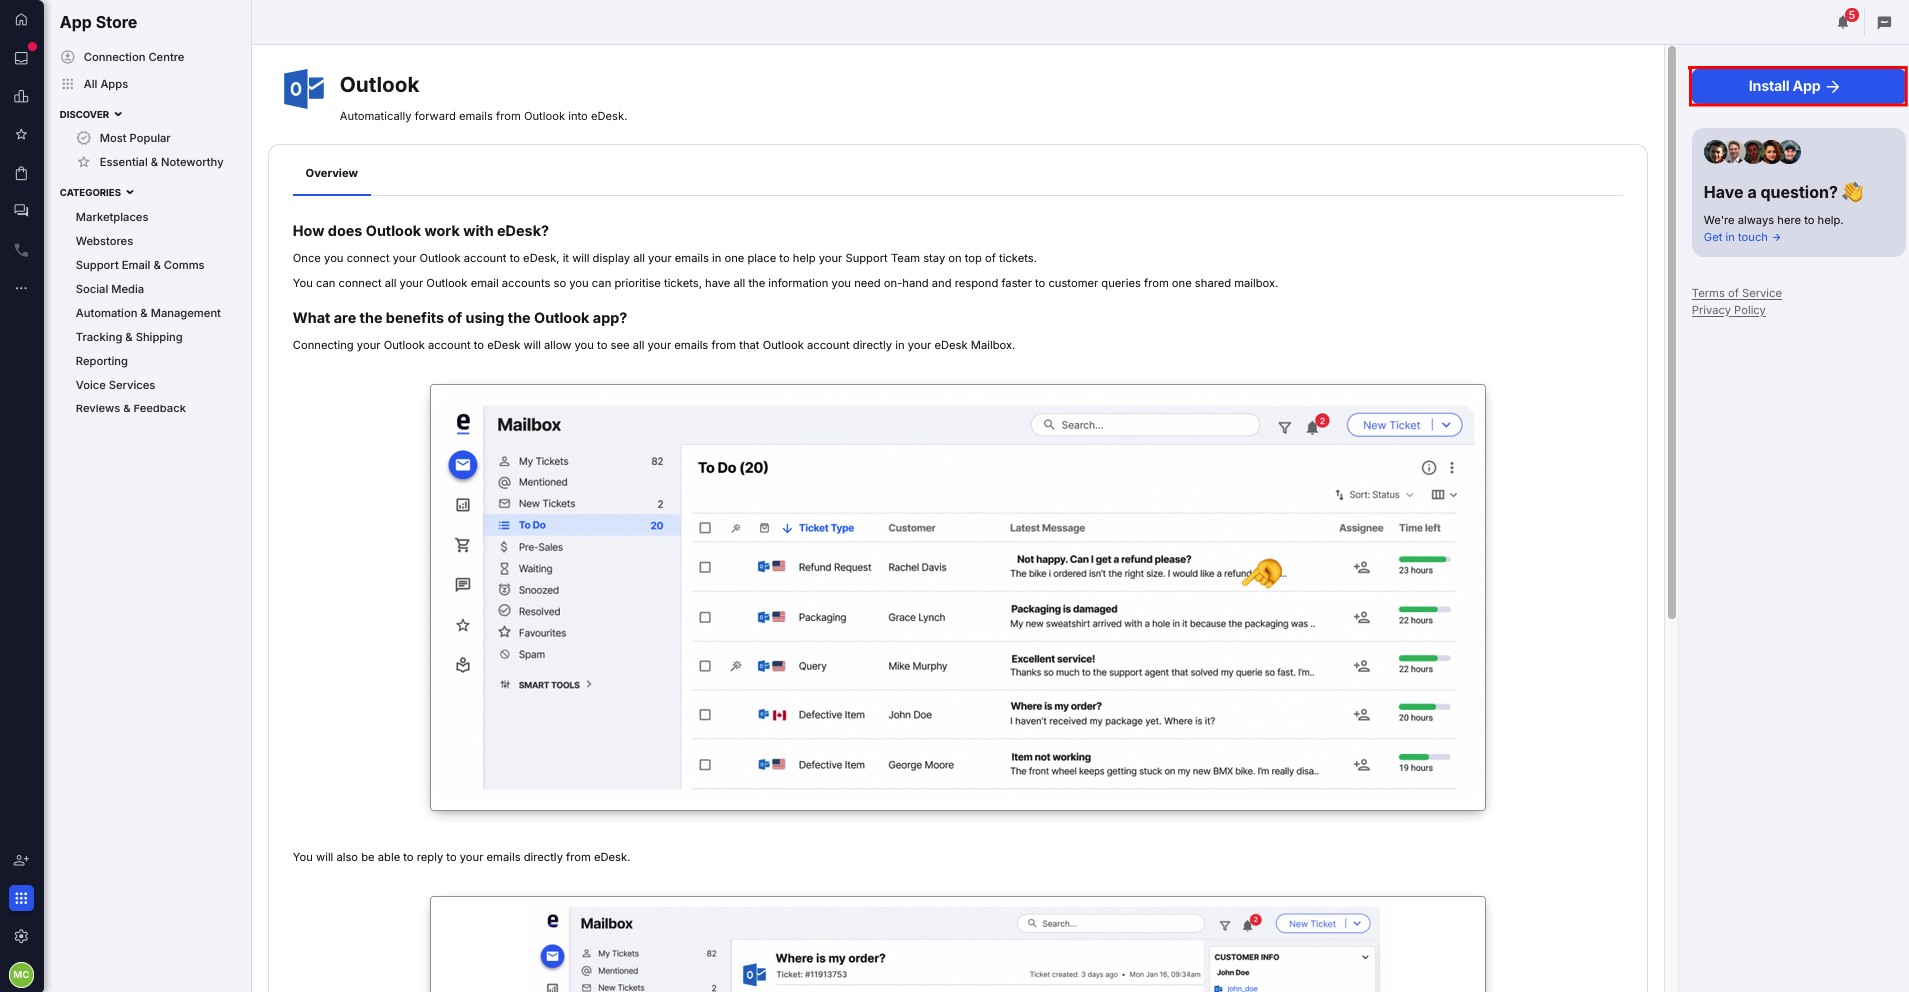Select the Reporting category
The height and width of the screenshot is (992, 1909).
click(x=102, y=361)
